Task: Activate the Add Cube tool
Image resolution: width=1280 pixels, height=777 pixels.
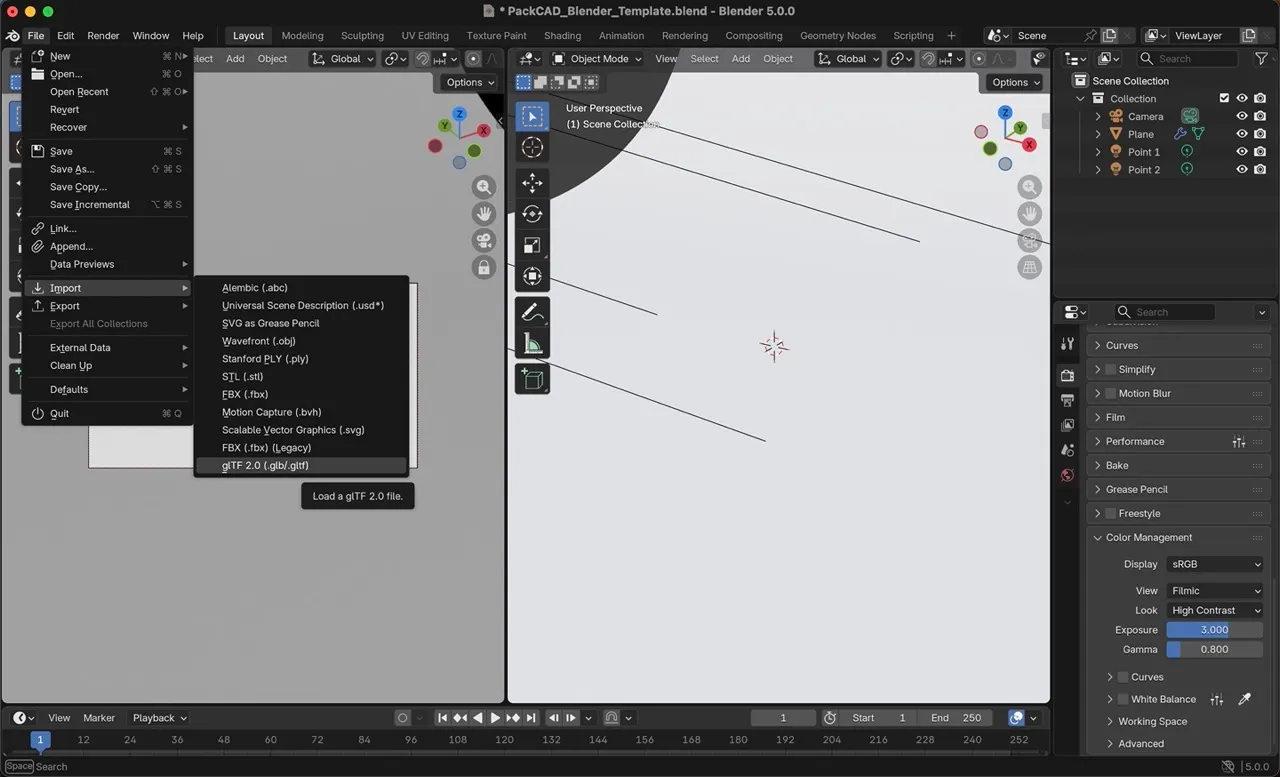Action: [532, 378]
